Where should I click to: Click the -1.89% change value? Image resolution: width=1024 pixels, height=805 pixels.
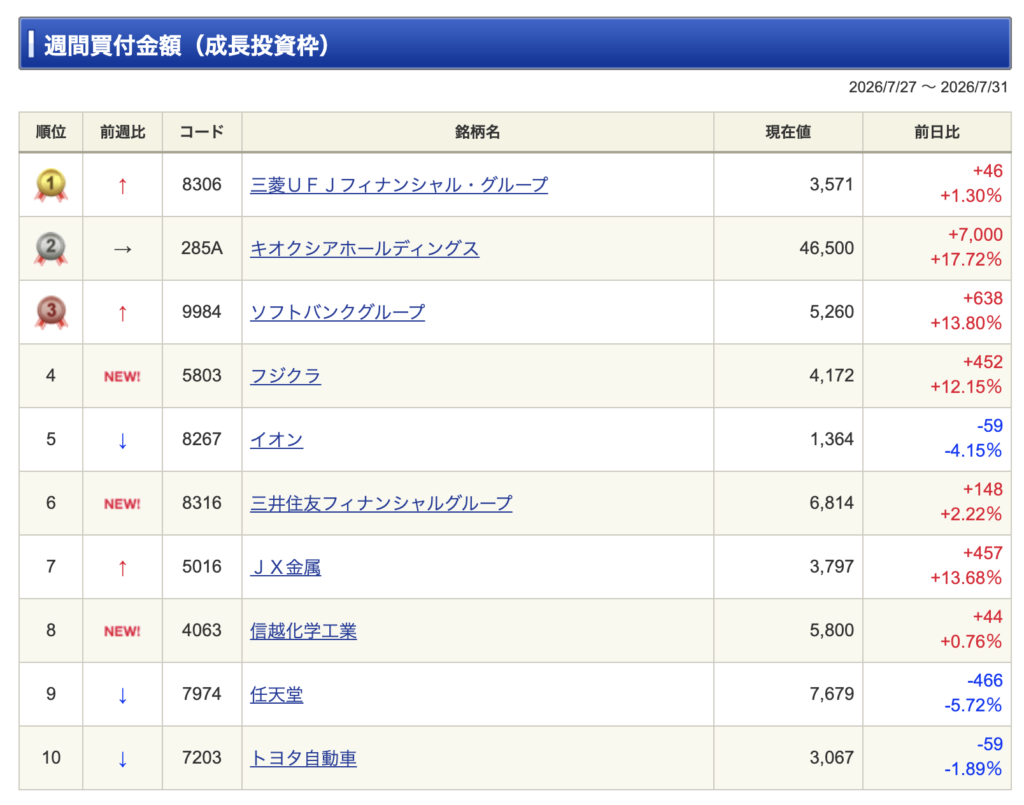click(973, 769)
